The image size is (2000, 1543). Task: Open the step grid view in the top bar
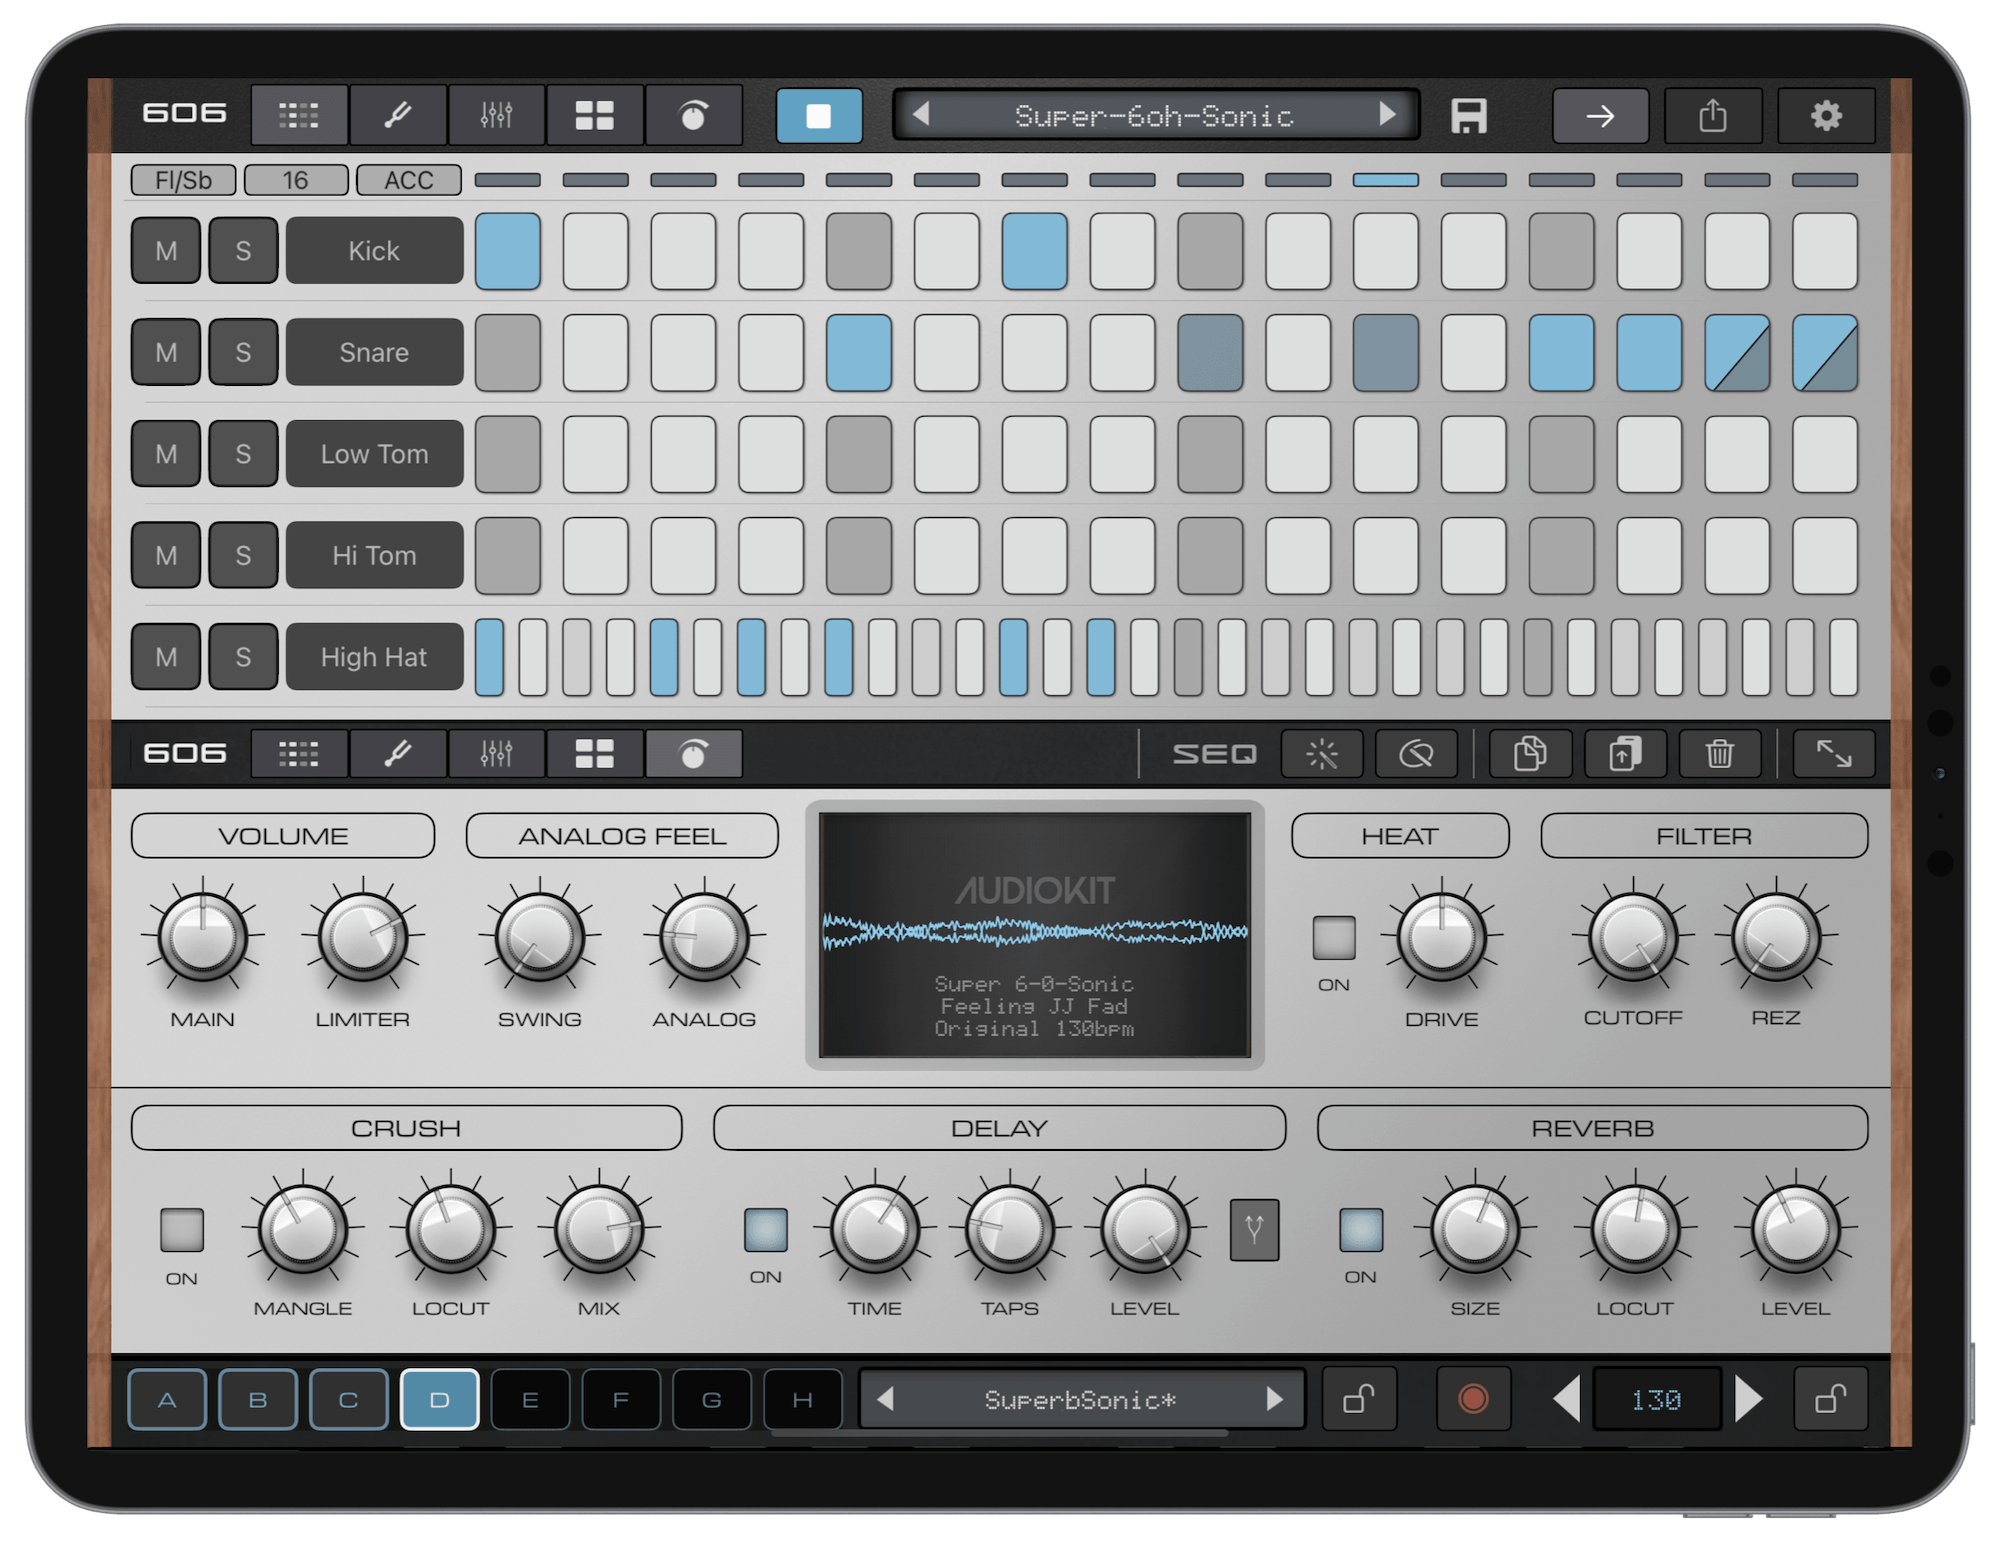[x=298, y=115]
